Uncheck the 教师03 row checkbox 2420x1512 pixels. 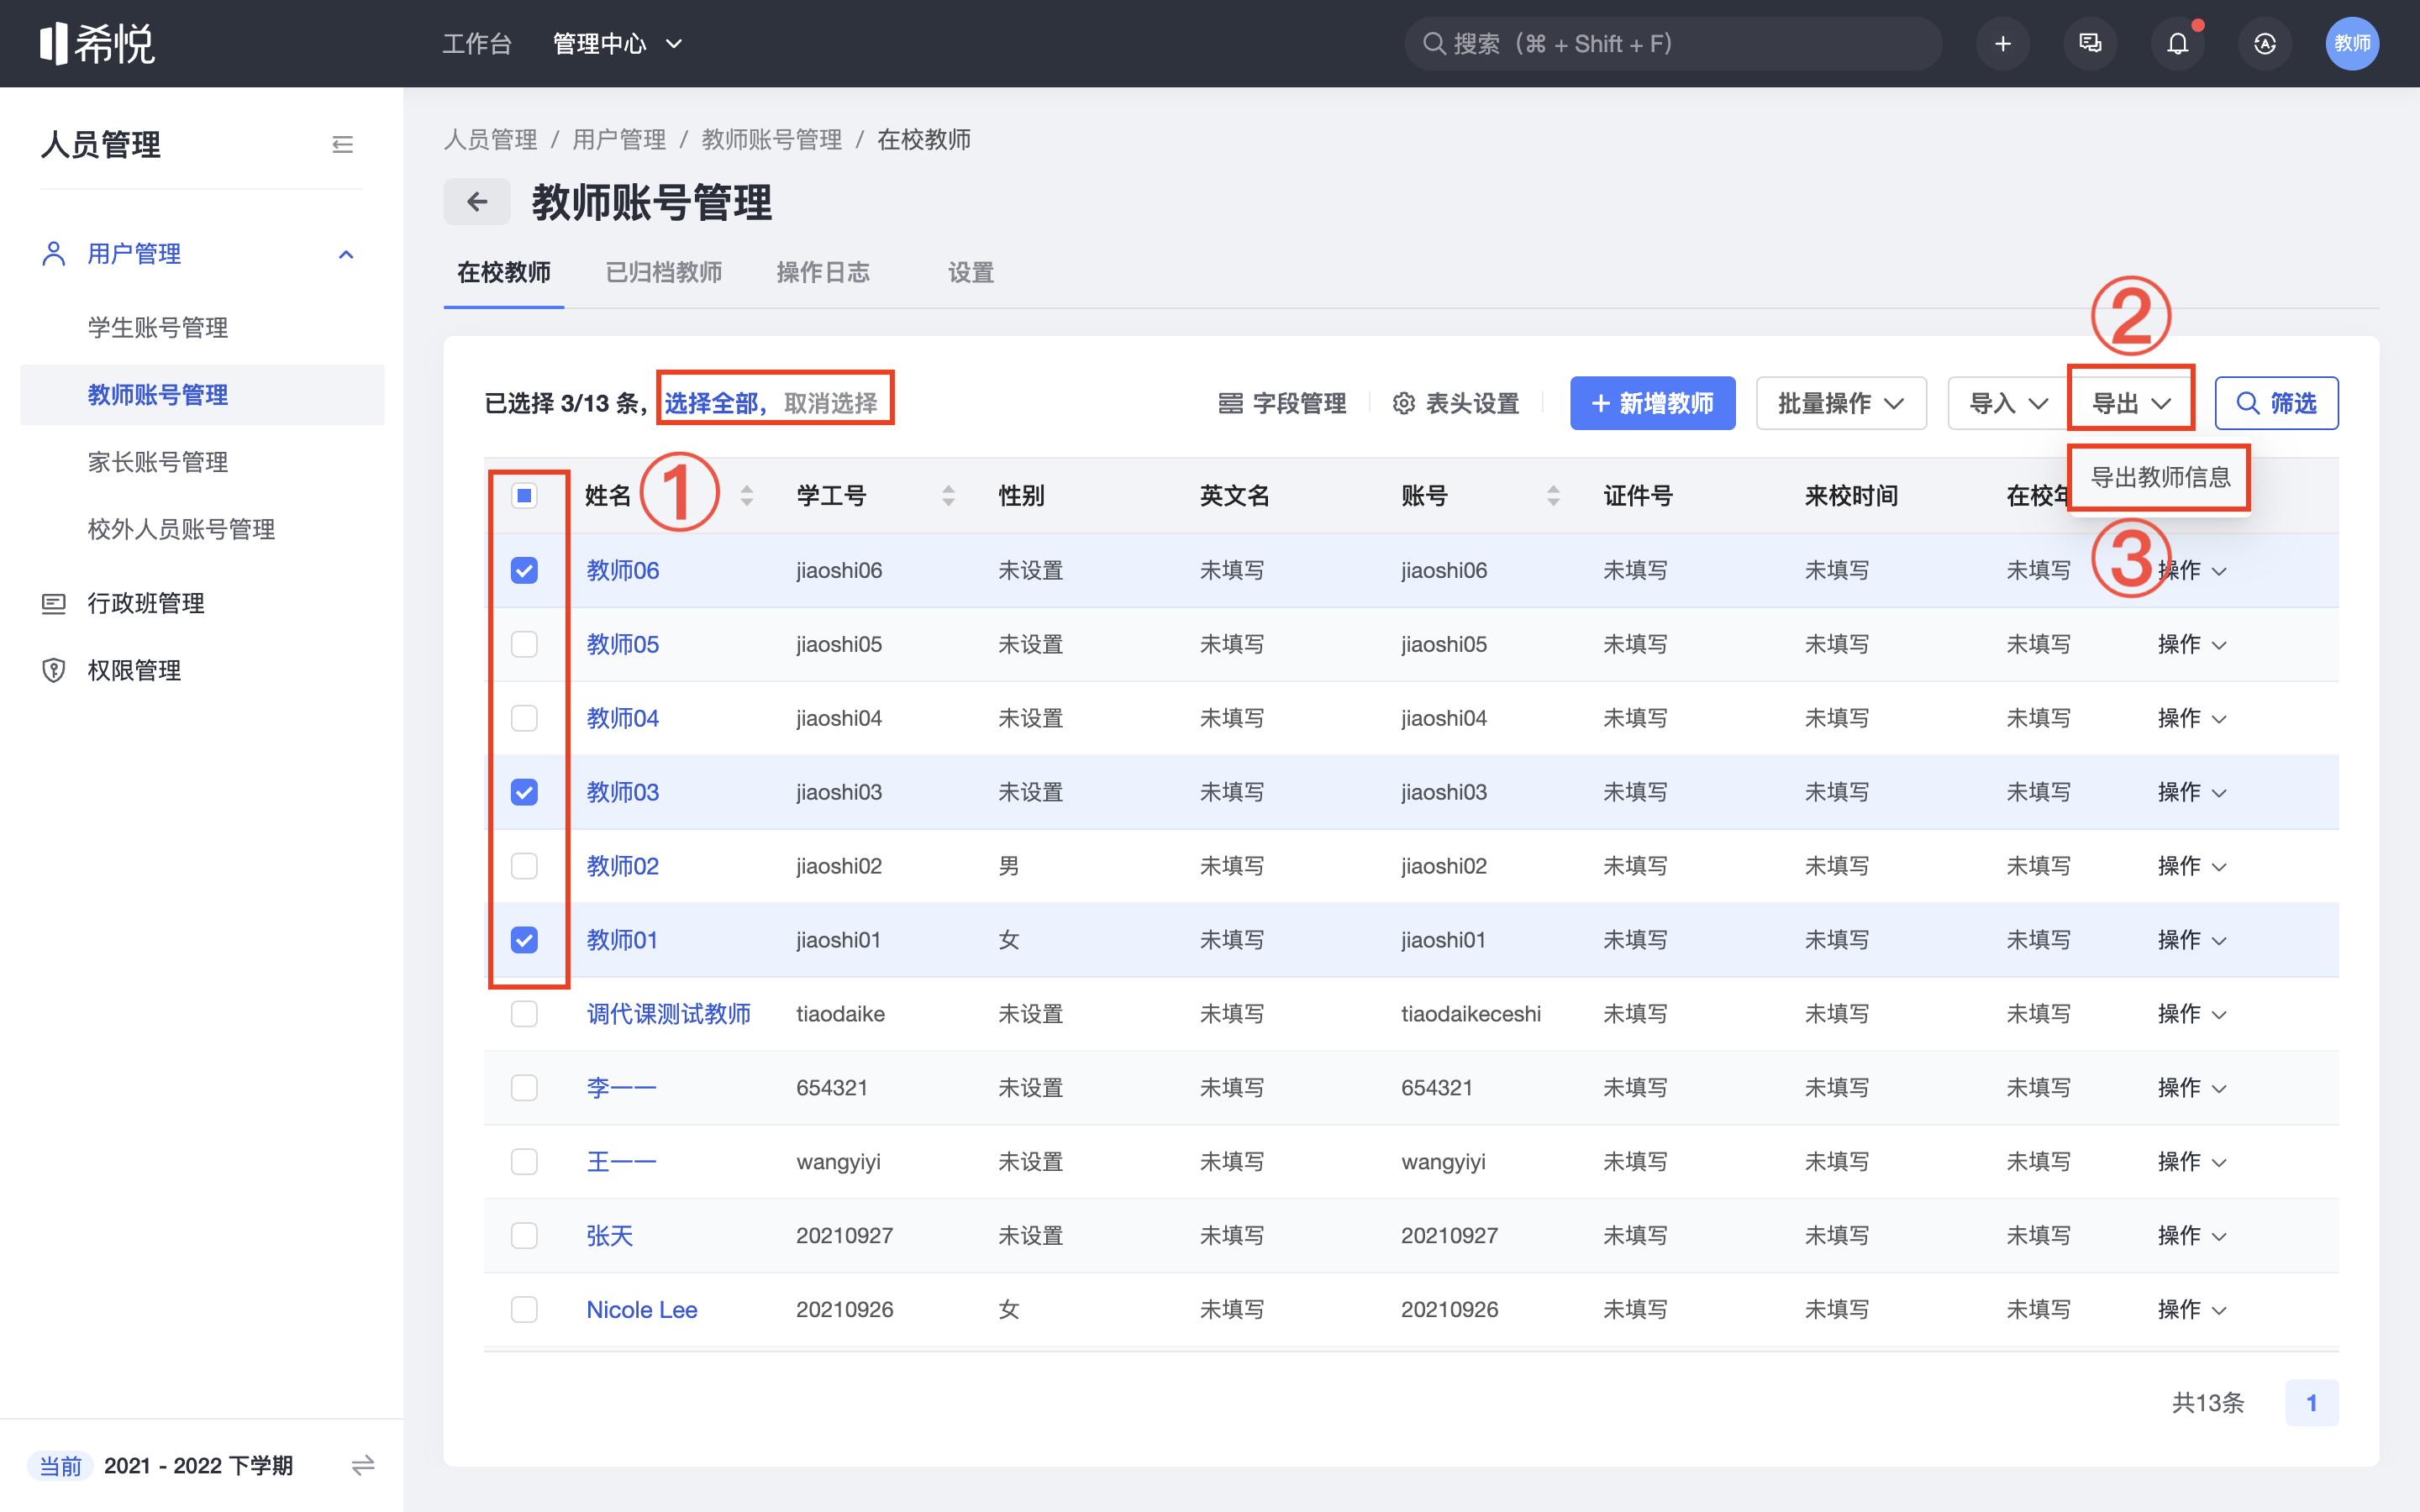(524, 792)
